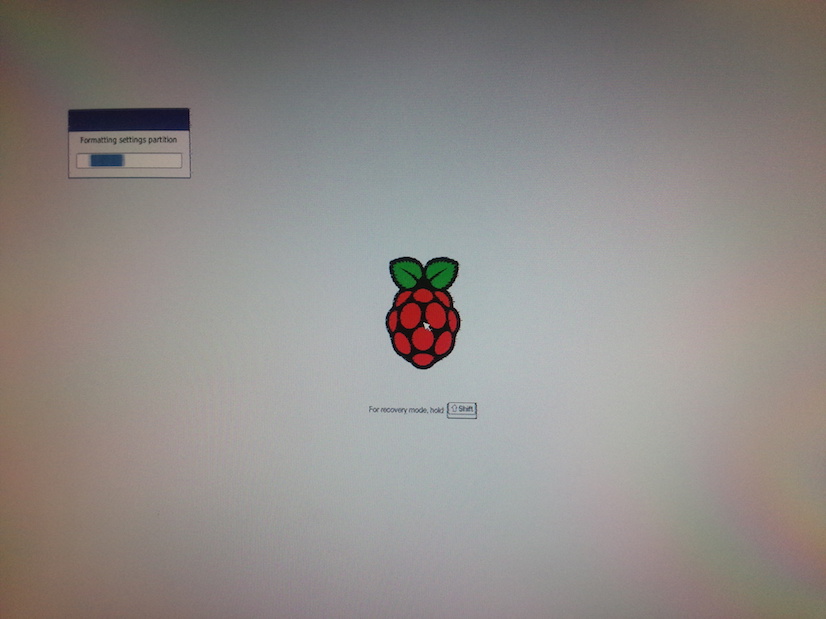Click the 'Formatting settings partition' text
The image size is (826, 619).
click(129, 140)
